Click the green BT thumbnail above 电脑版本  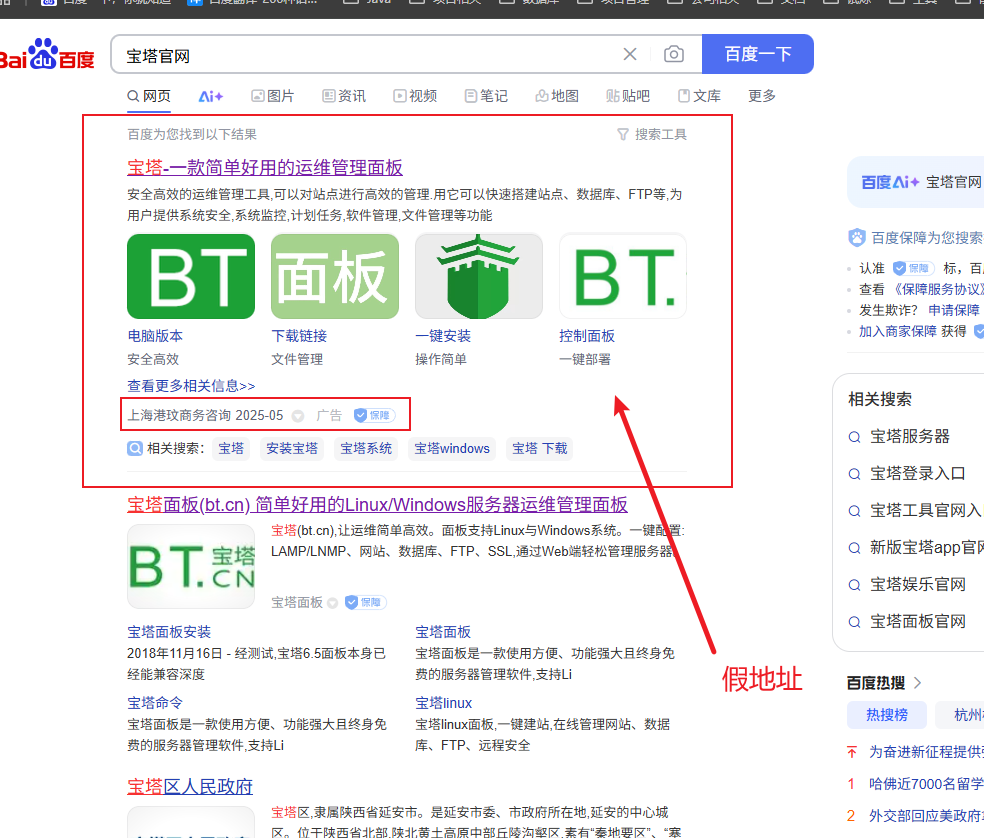click(x=191, y=276)
